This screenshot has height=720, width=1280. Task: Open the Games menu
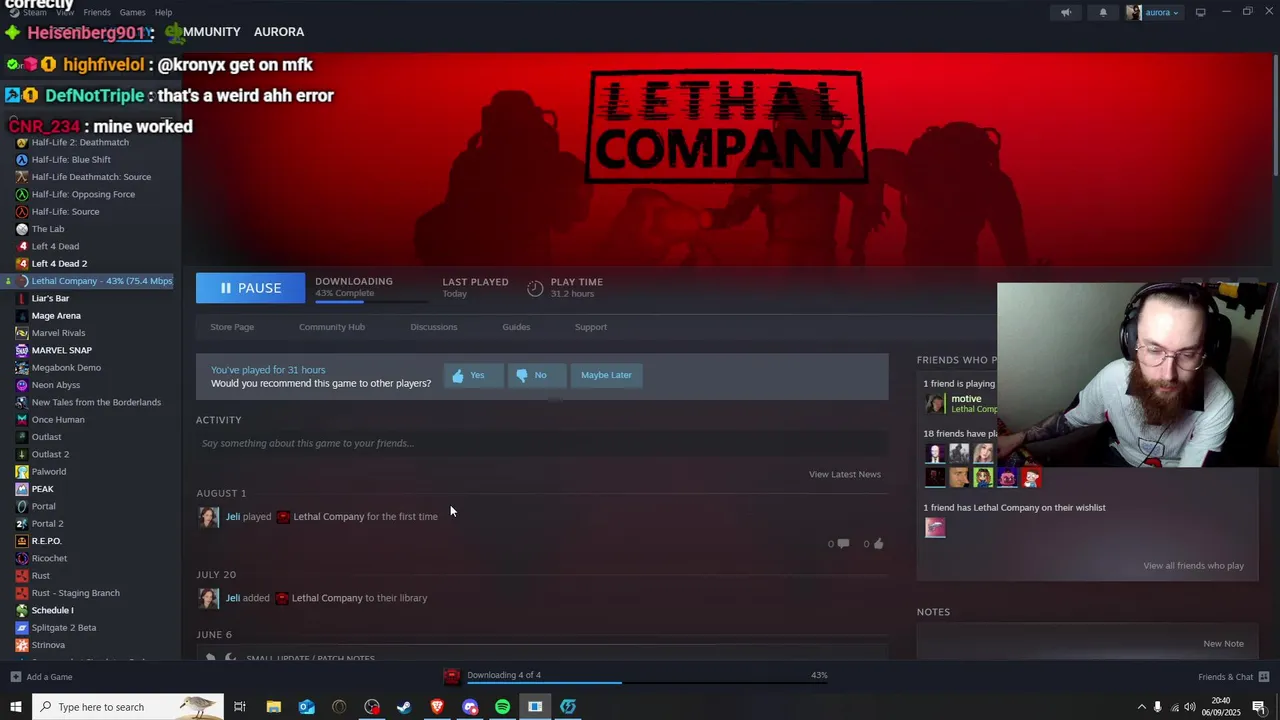pos(132,12)
